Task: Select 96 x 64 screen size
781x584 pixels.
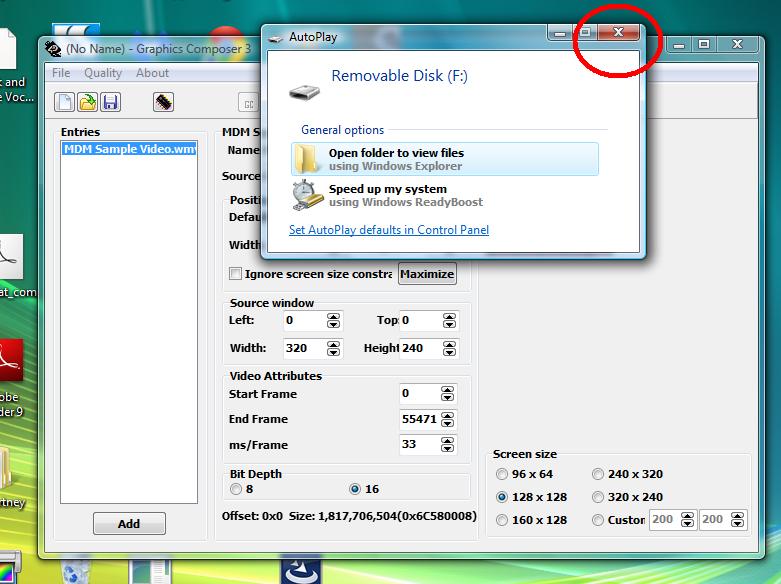Action: (x=502, y=474)
